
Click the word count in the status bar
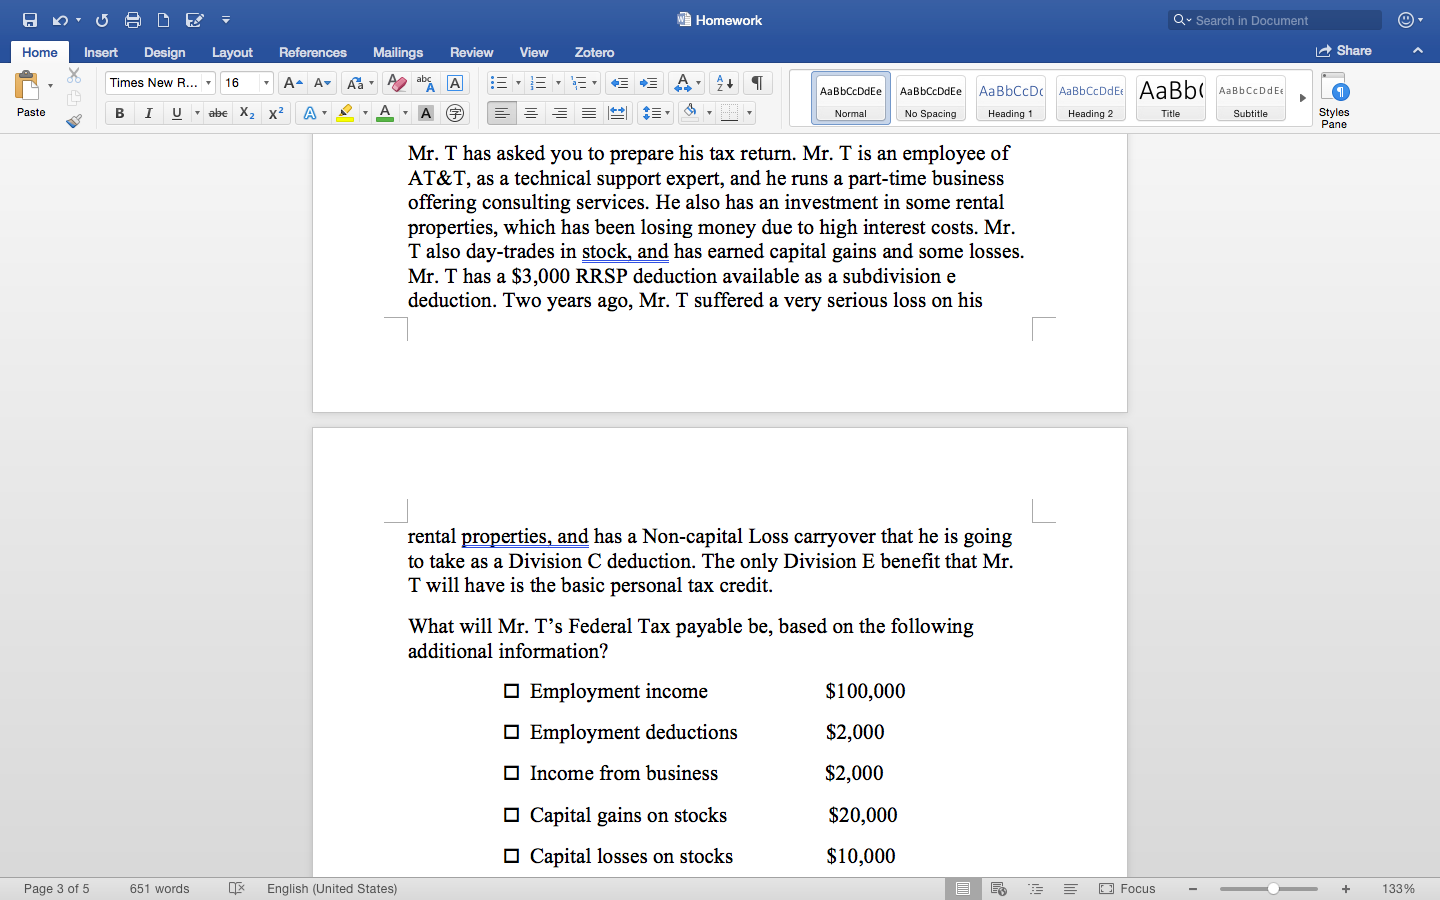coord(159,888)
